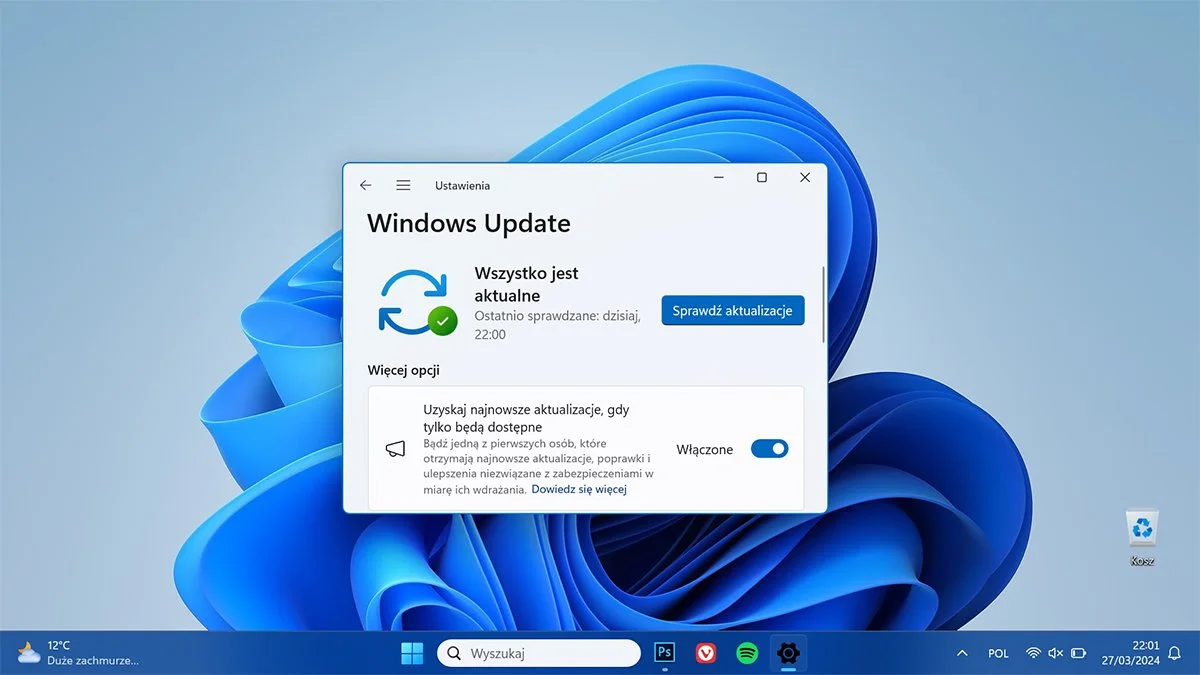This screenshot has width=1200, height=675.
Task: Expand hidden tray icons with the chevron
Action: point(961,652)
